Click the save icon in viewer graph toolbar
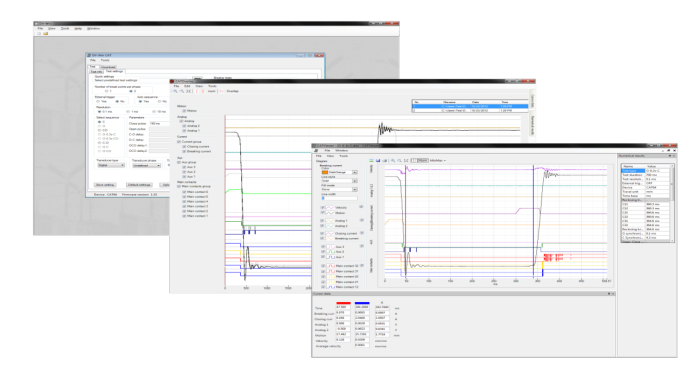This screenshot has width=697, height=367. click(378, 160)
